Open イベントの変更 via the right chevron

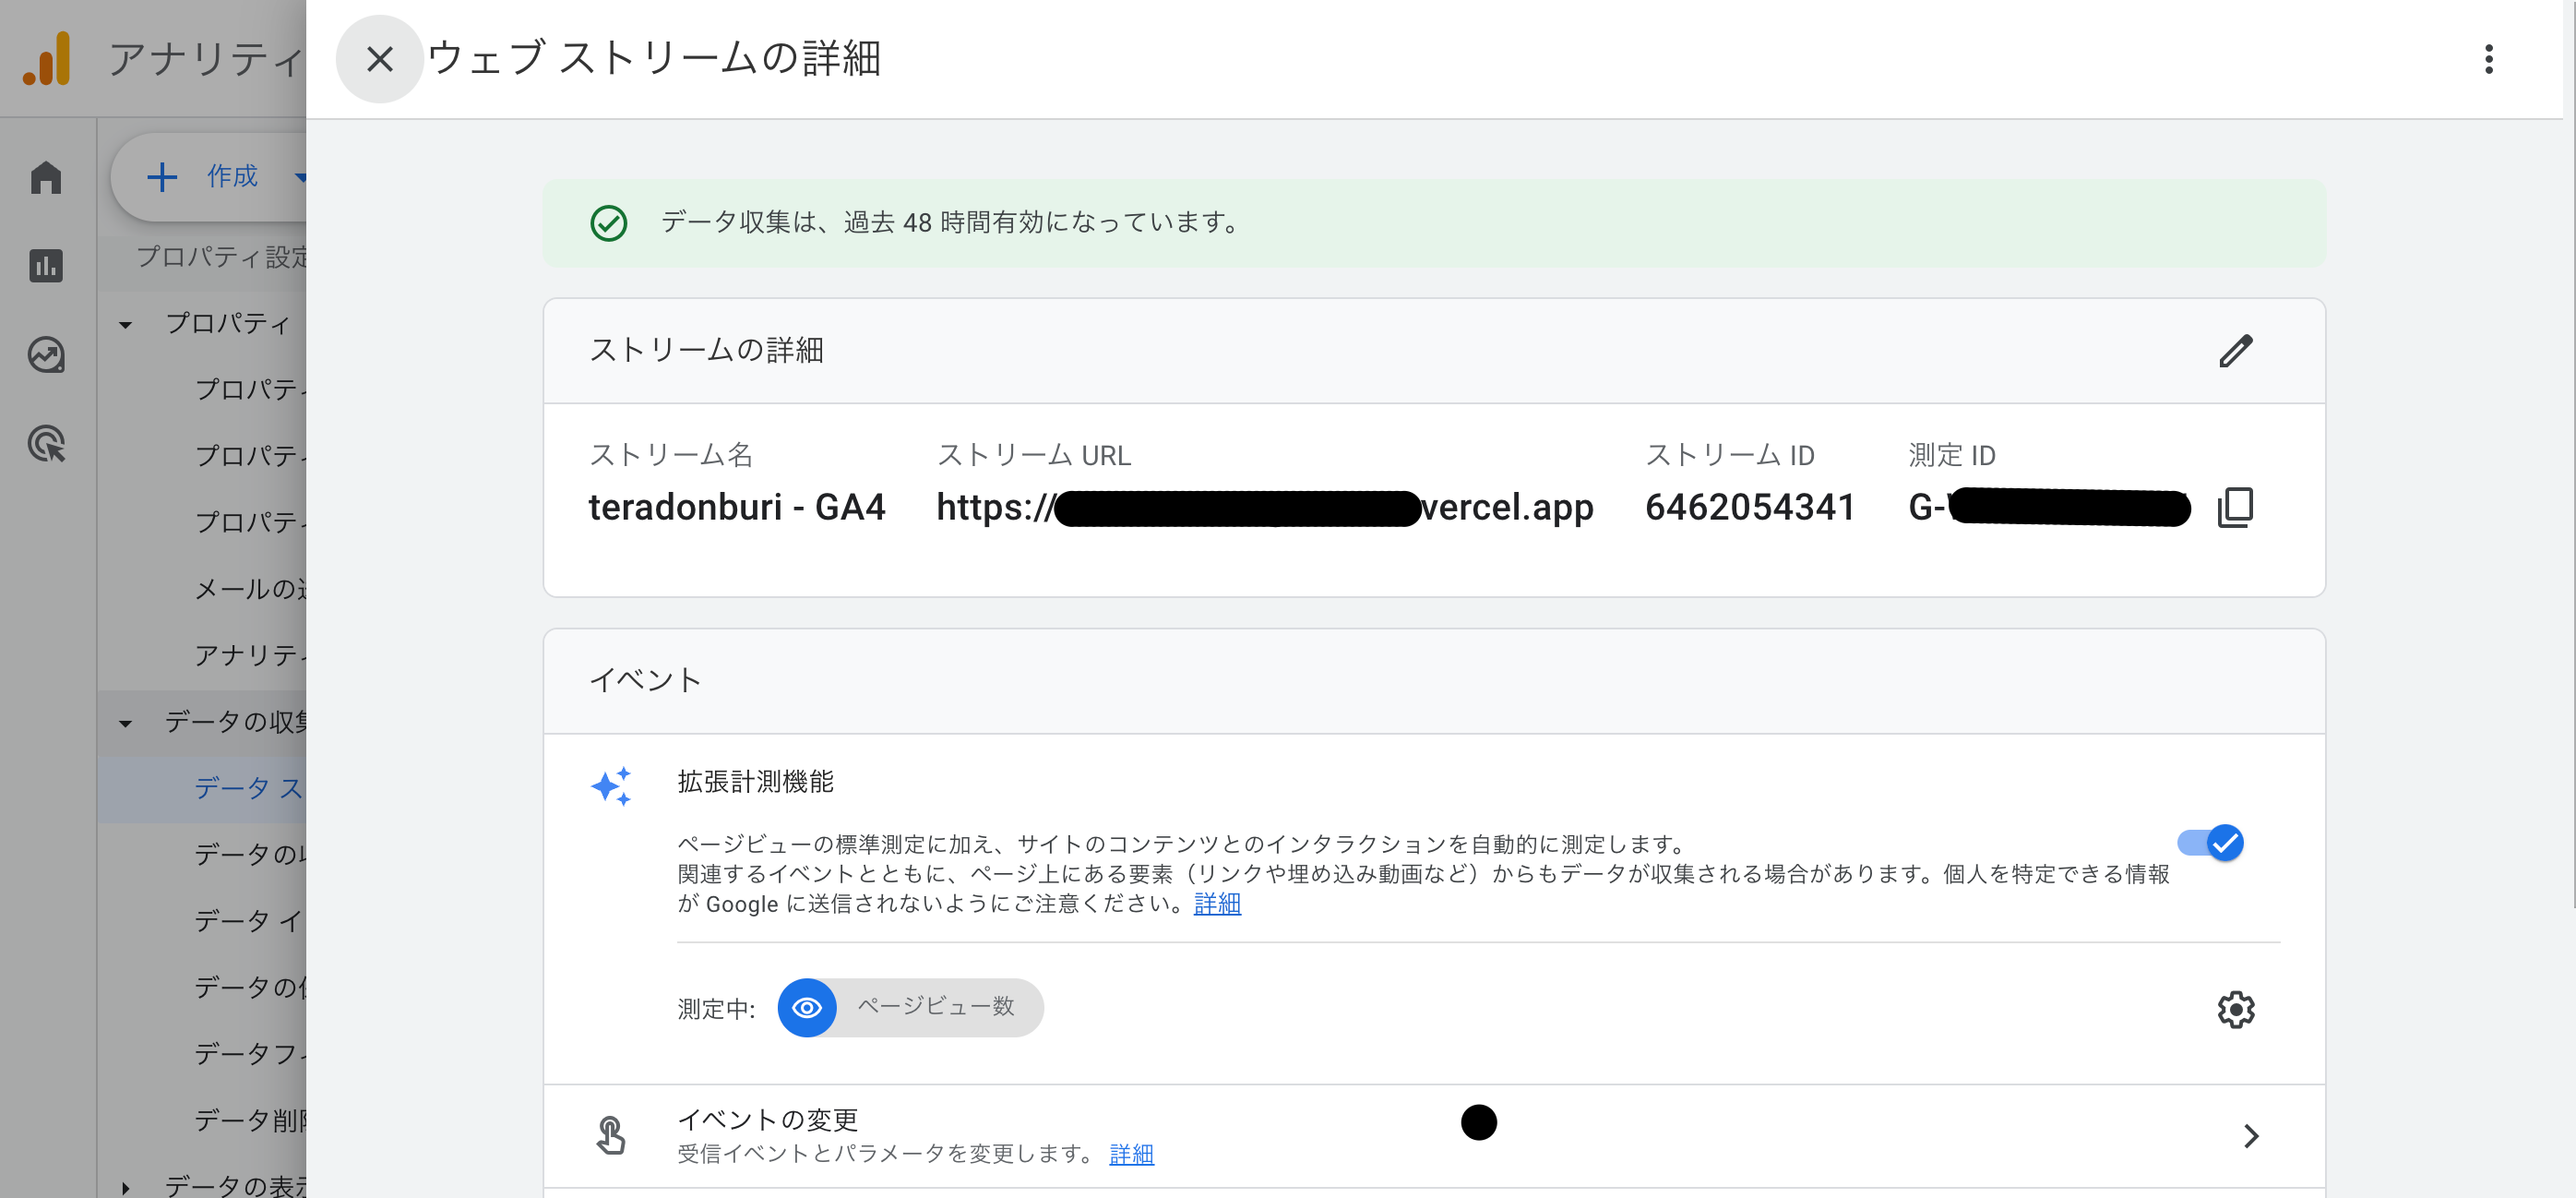2252,1136
